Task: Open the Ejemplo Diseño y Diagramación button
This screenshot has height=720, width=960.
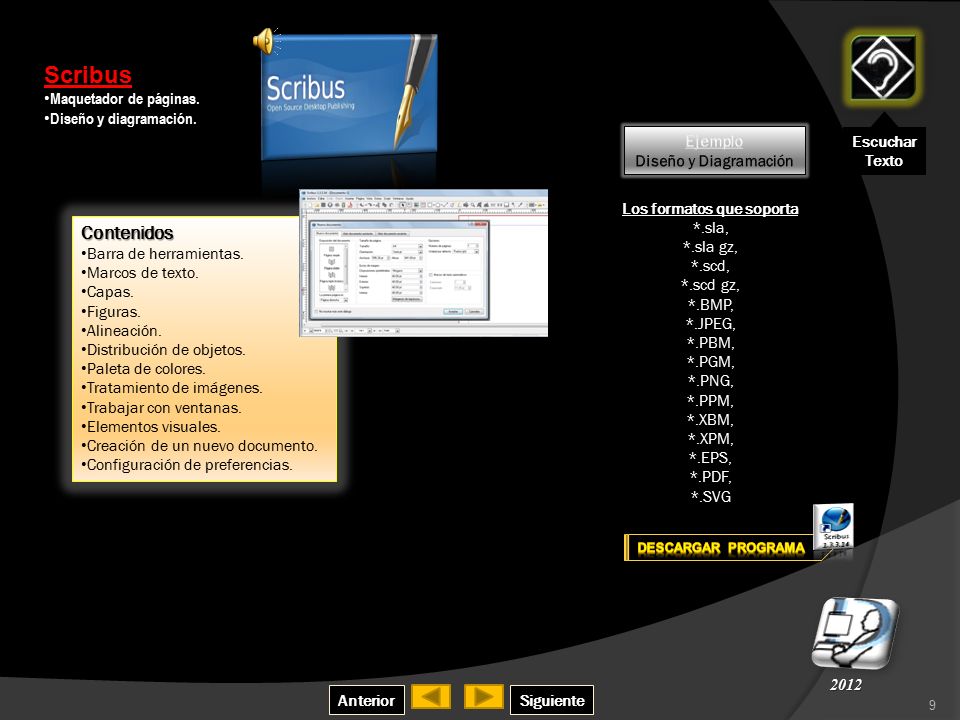Action: (x=714, y=151)
